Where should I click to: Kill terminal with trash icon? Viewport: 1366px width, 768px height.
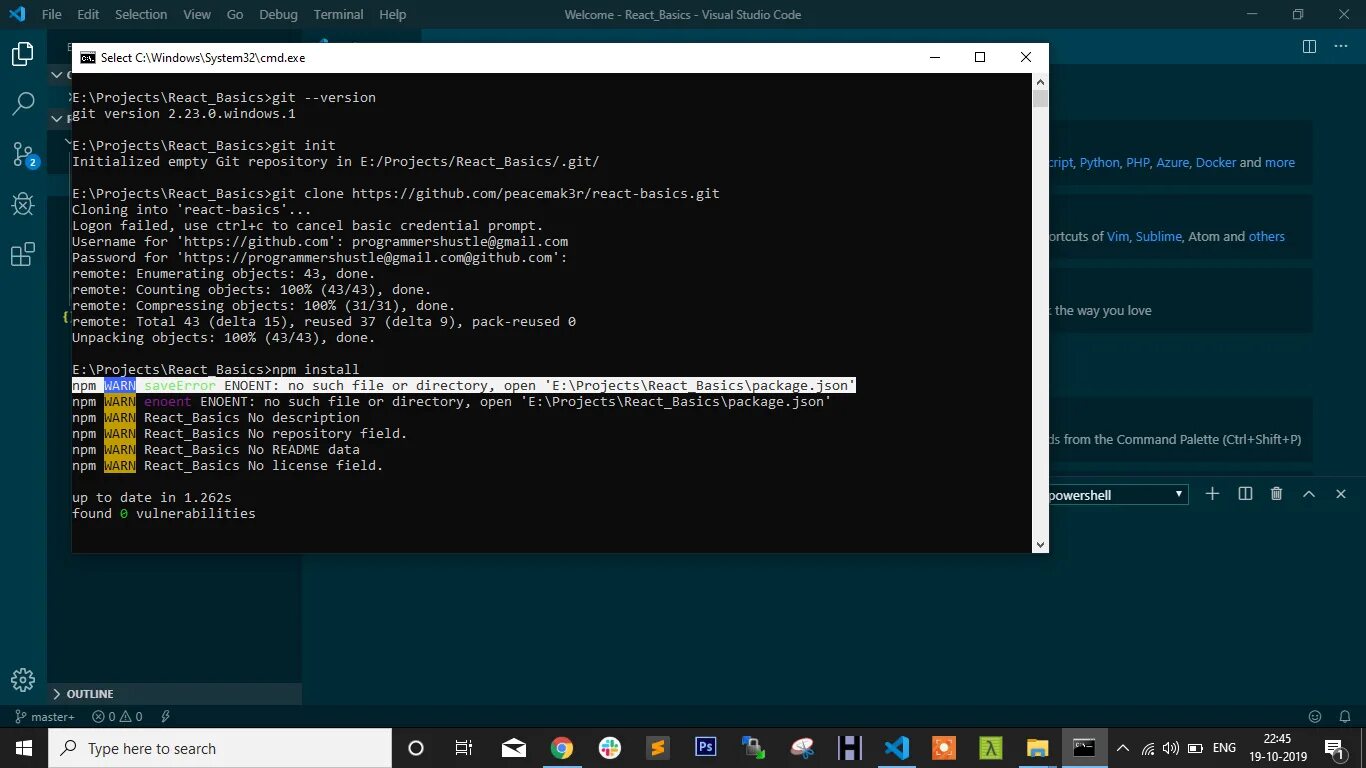tap(1276, 494)
